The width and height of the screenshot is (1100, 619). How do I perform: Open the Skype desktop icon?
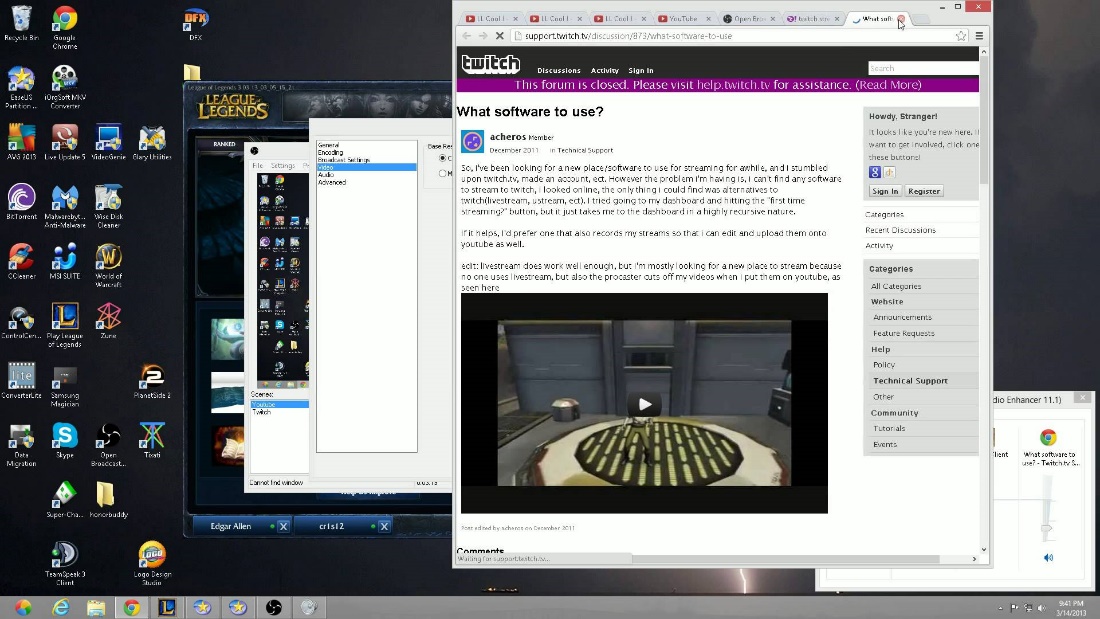65,441
